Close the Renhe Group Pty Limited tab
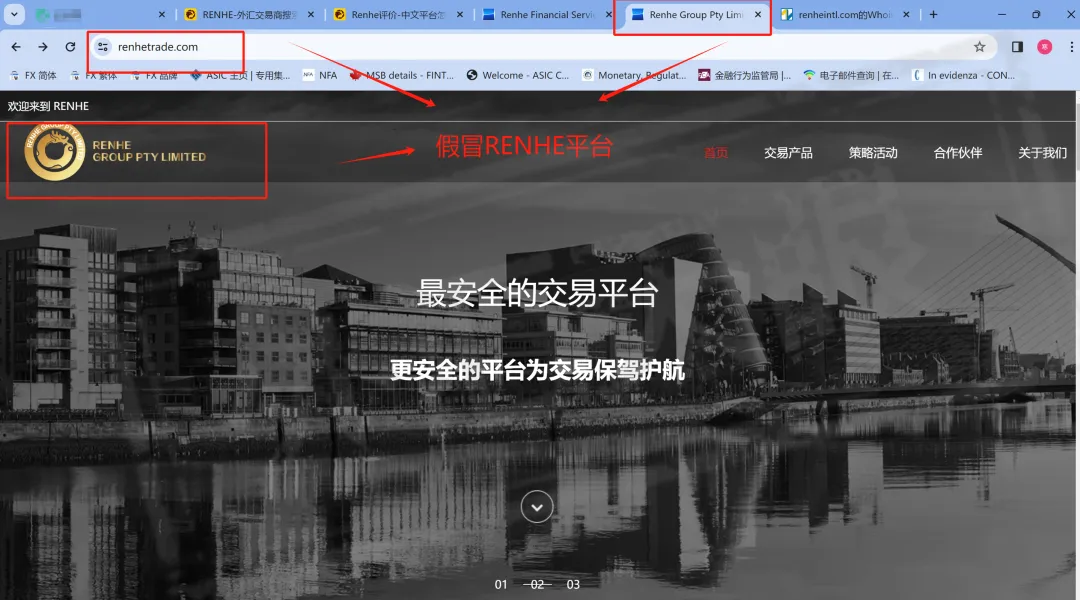This screenshot has height=600, width=1080. [758, 14]
